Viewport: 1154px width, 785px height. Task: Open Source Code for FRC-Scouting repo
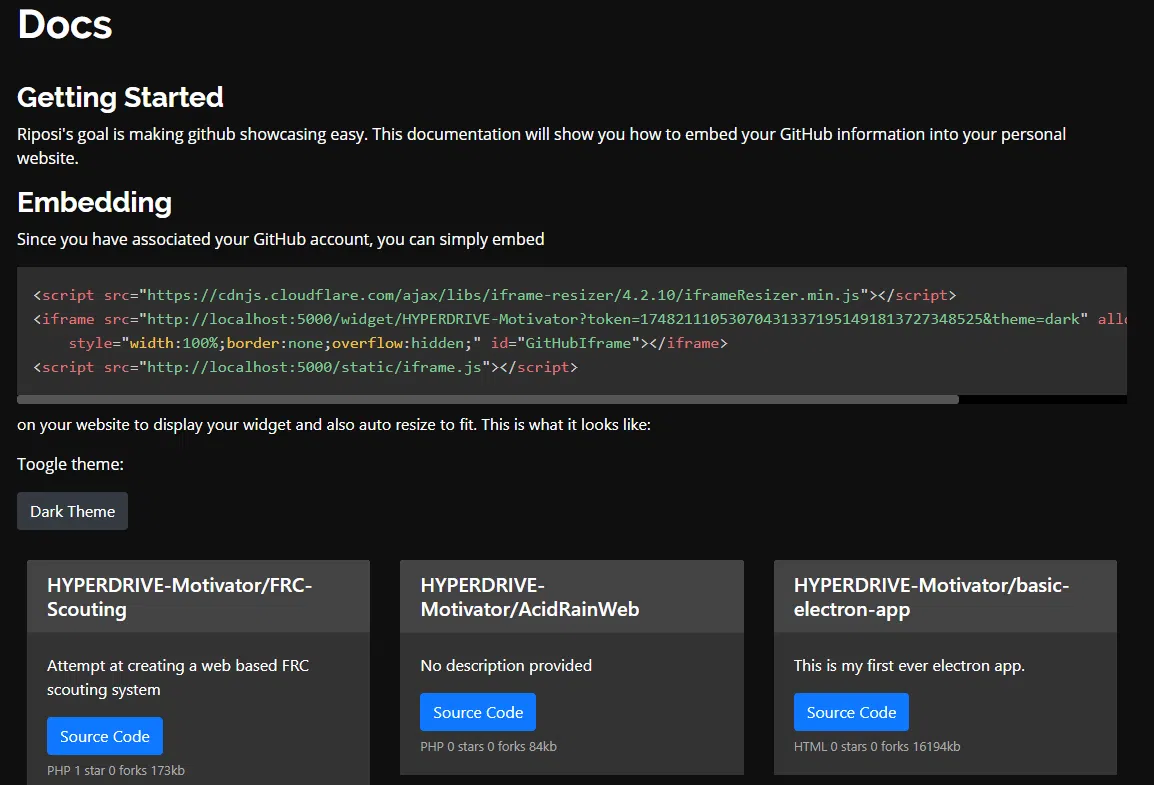pyautogui.click(x=105, y=736)
